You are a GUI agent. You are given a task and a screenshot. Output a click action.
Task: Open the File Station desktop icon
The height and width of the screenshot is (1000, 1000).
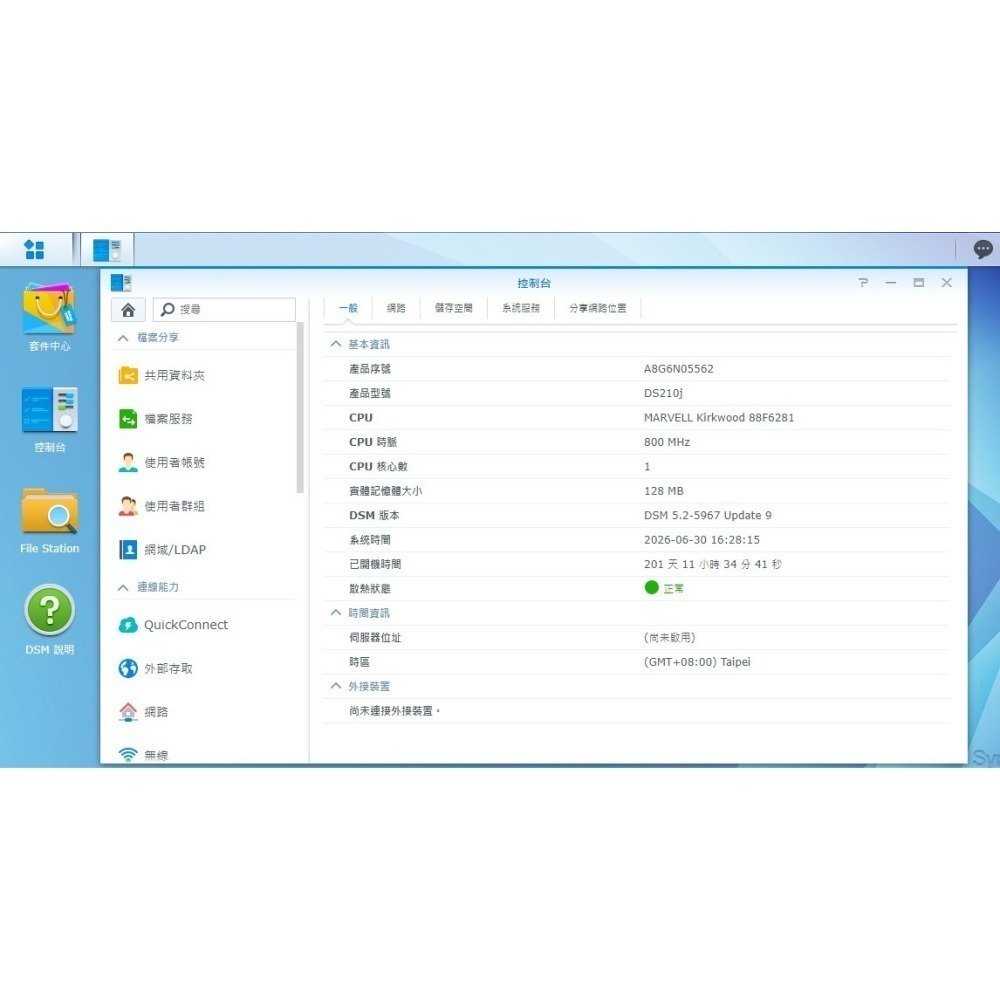tap(50, 511)
